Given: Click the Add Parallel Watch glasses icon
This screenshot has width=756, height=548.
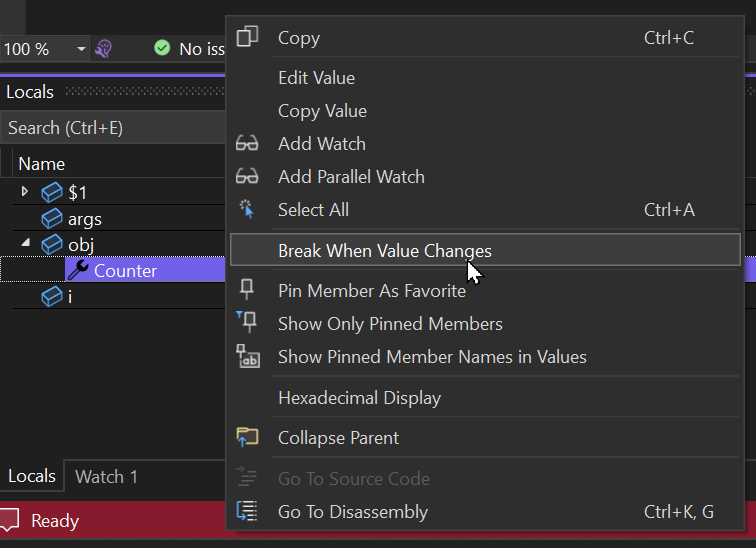Looking at the screenshot, I should (x=247, y=176).
